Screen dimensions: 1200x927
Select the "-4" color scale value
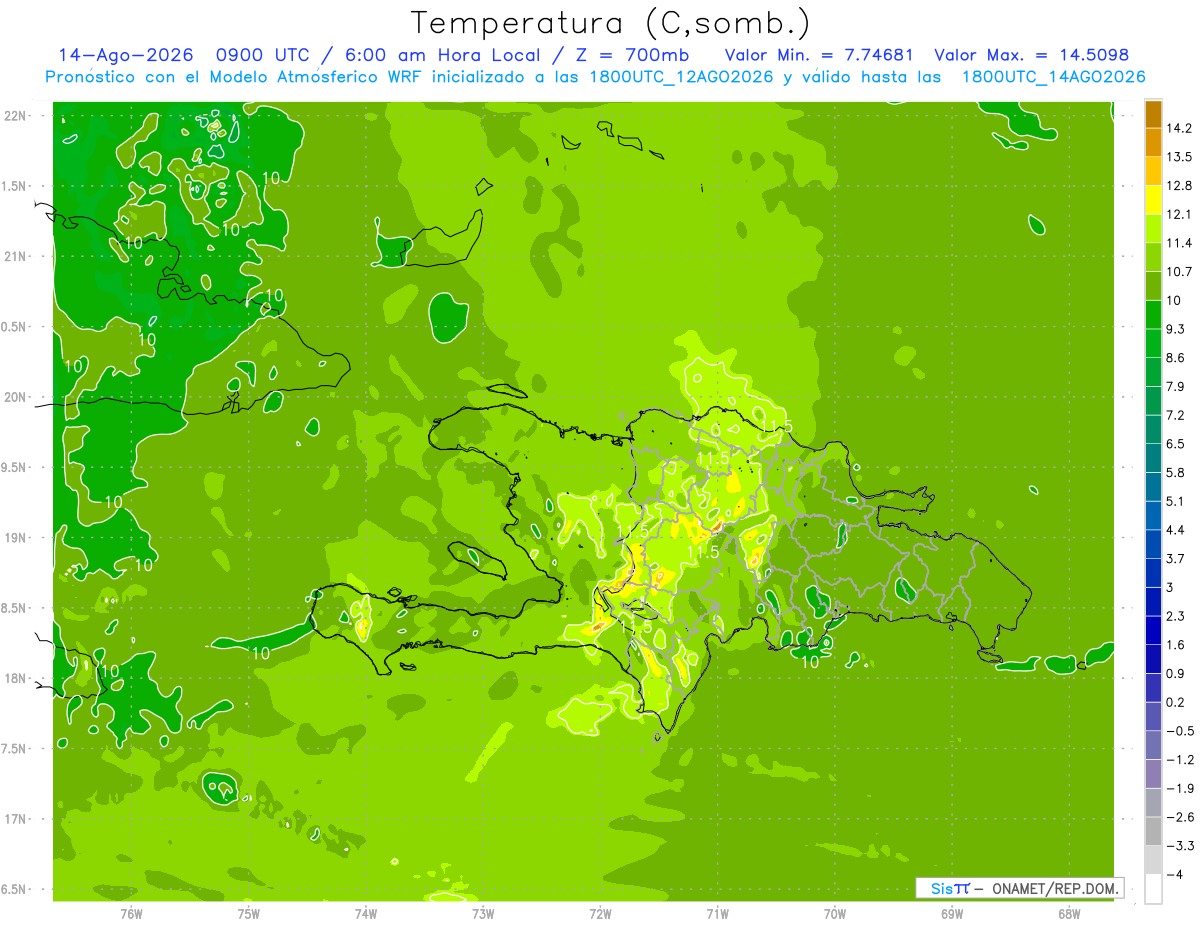pyautogui.click(x=1176, y=875)
